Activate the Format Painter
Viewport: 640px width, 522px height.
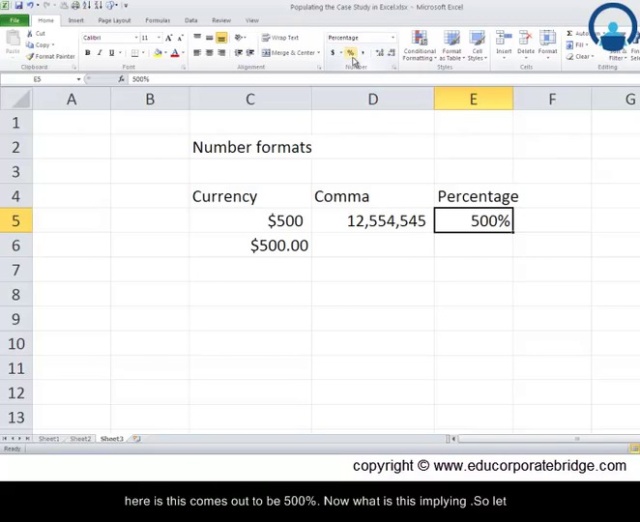[x=51, y=56]
